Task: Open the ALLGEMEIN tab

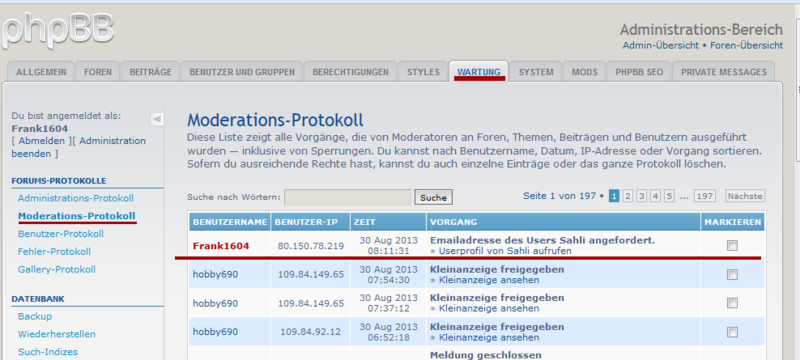Action: pos(41,72)
